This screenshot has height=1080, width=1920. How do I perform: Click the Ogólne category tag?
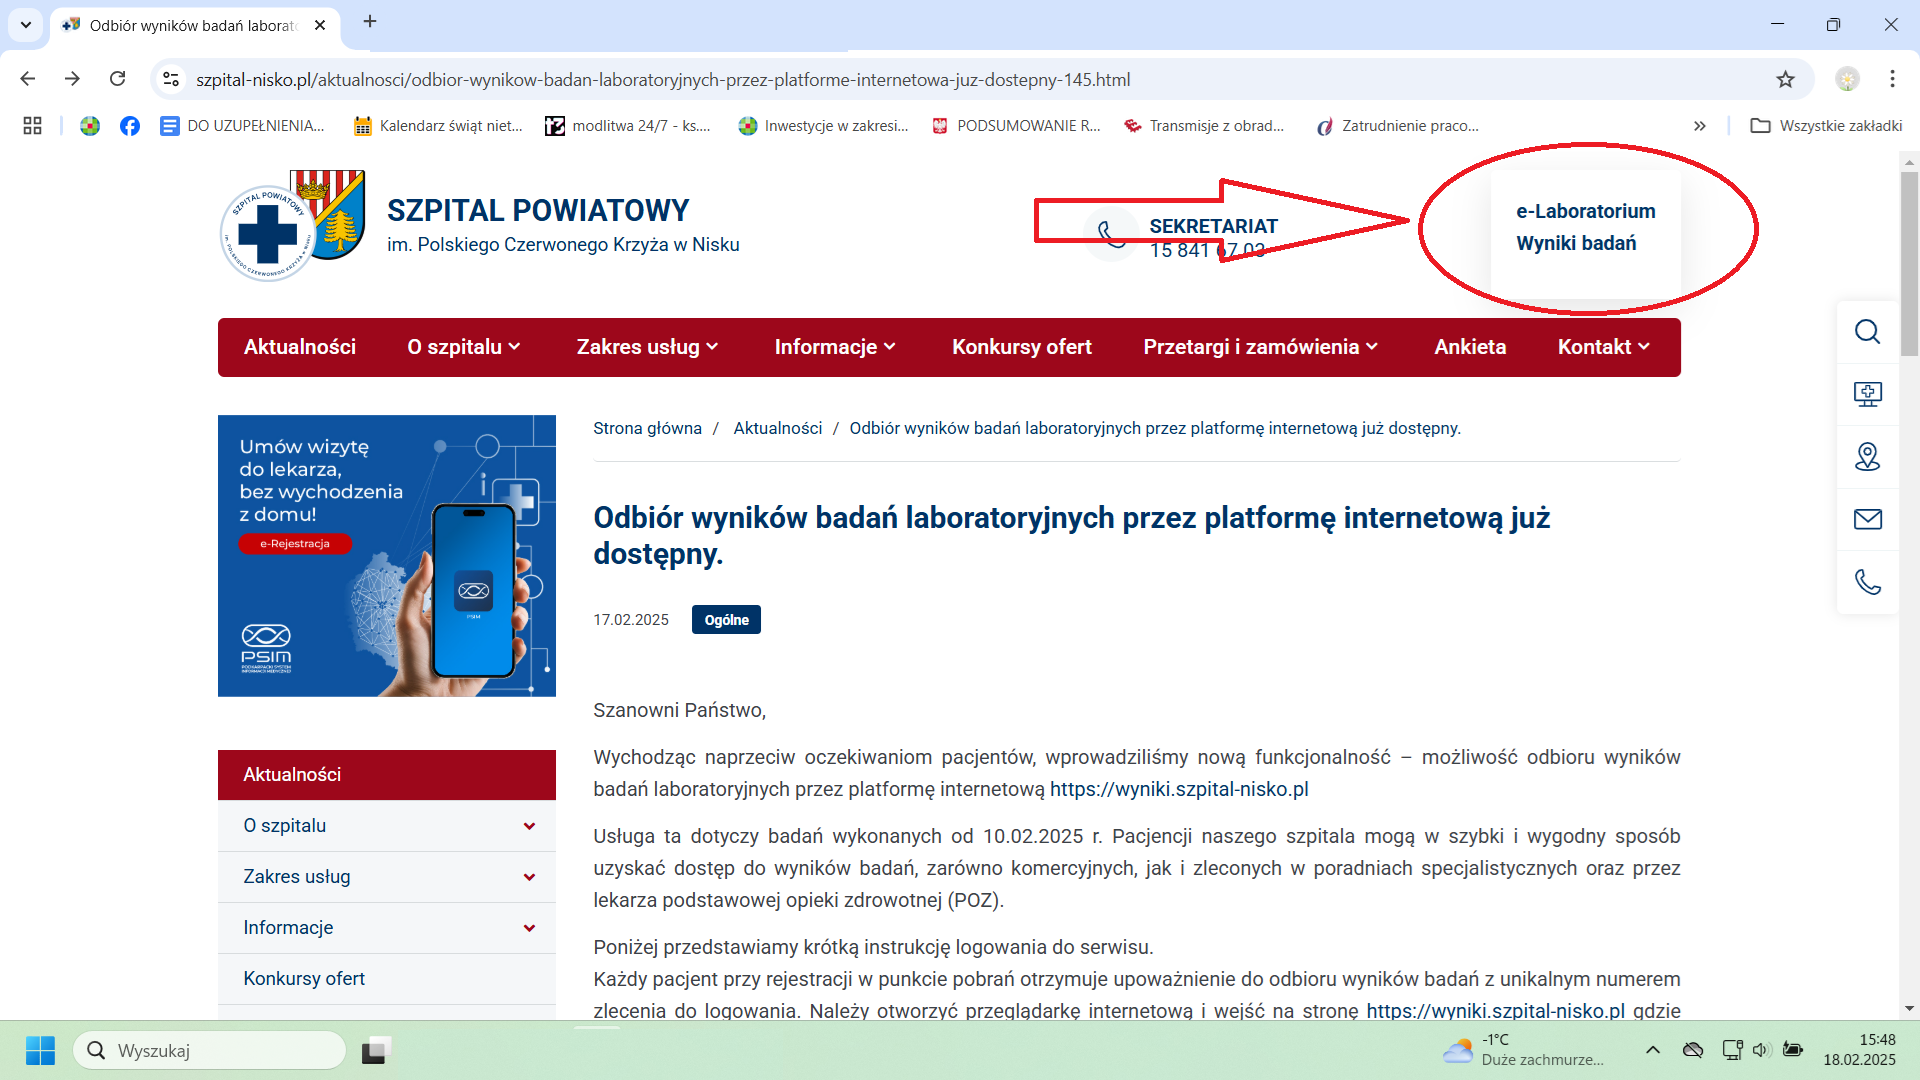[x=726, y=620]
